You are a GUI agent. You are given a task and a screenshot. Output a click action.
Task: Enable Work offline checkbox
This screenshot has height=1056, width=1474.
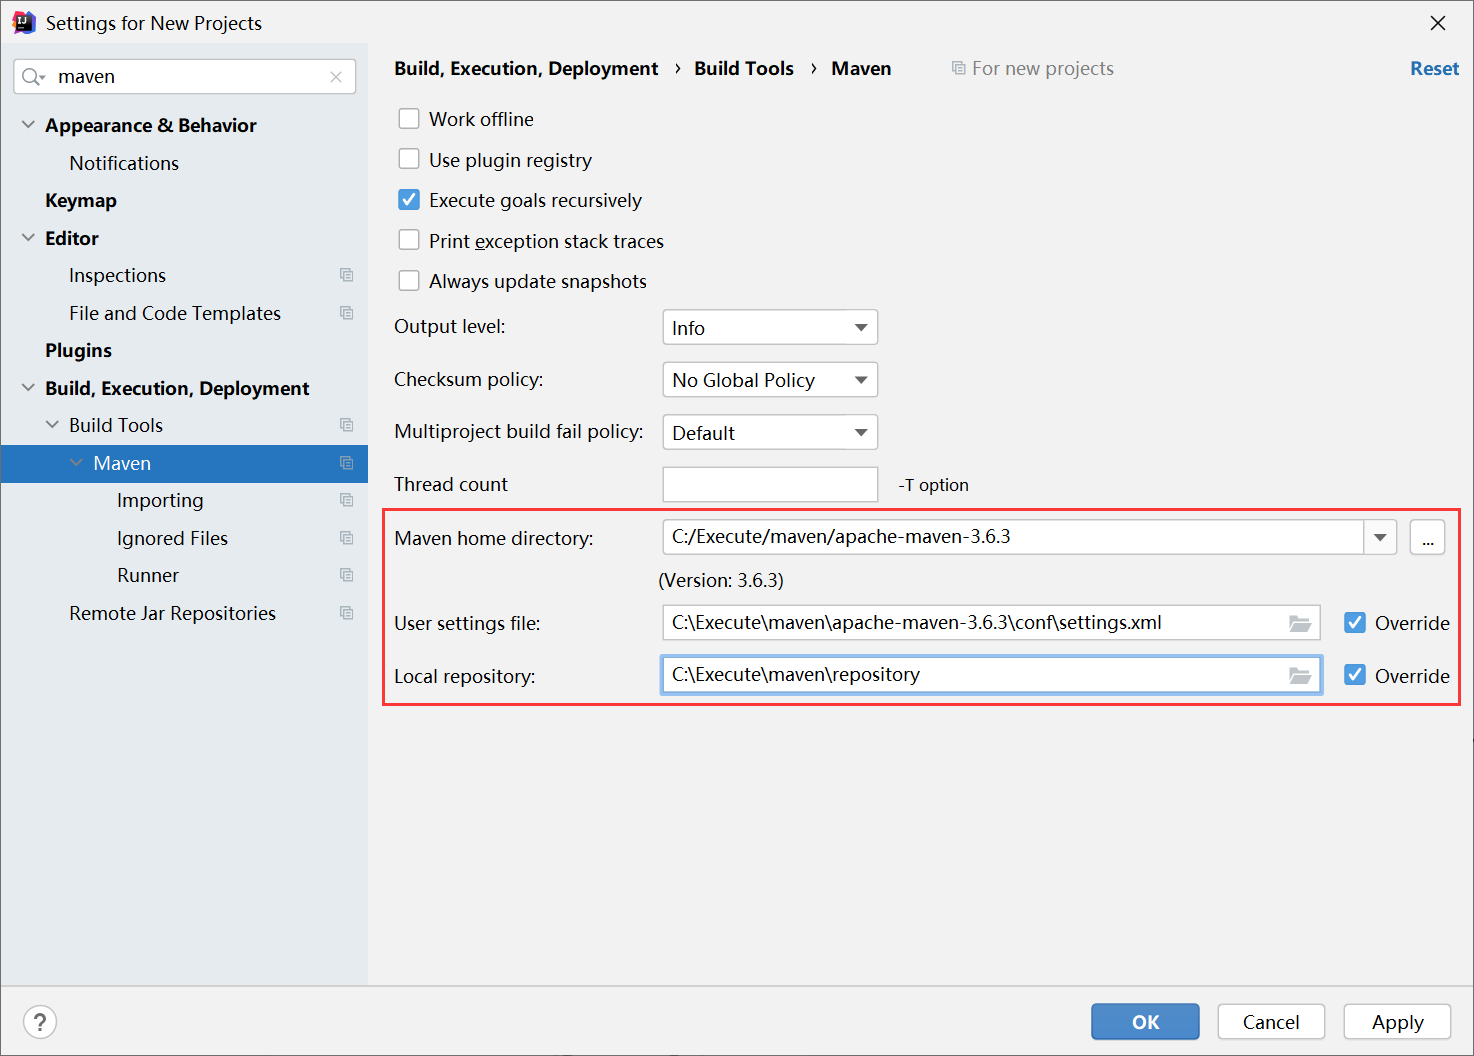(409, 119)
